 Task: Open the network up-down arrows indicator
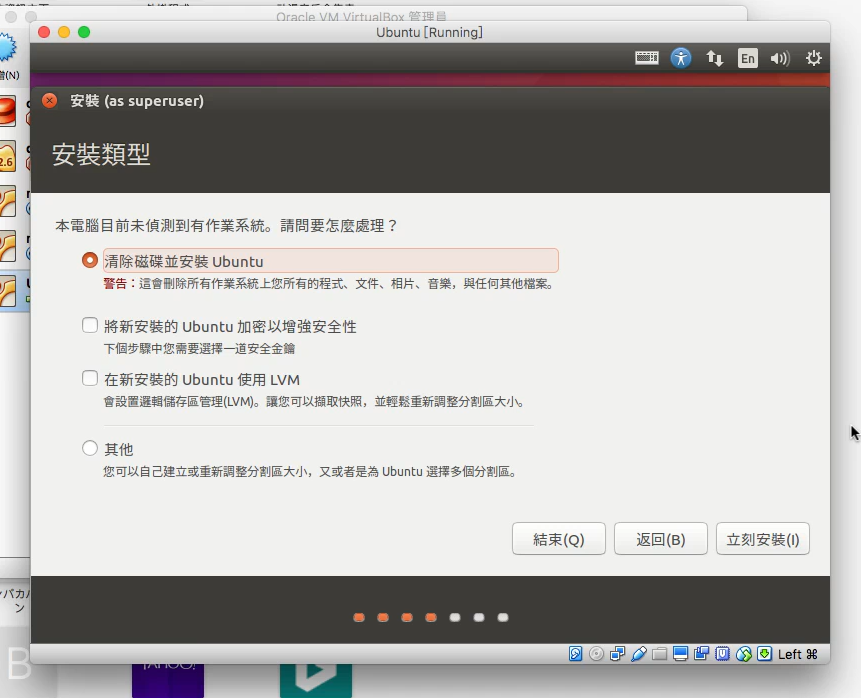click(x=714, y=58)
